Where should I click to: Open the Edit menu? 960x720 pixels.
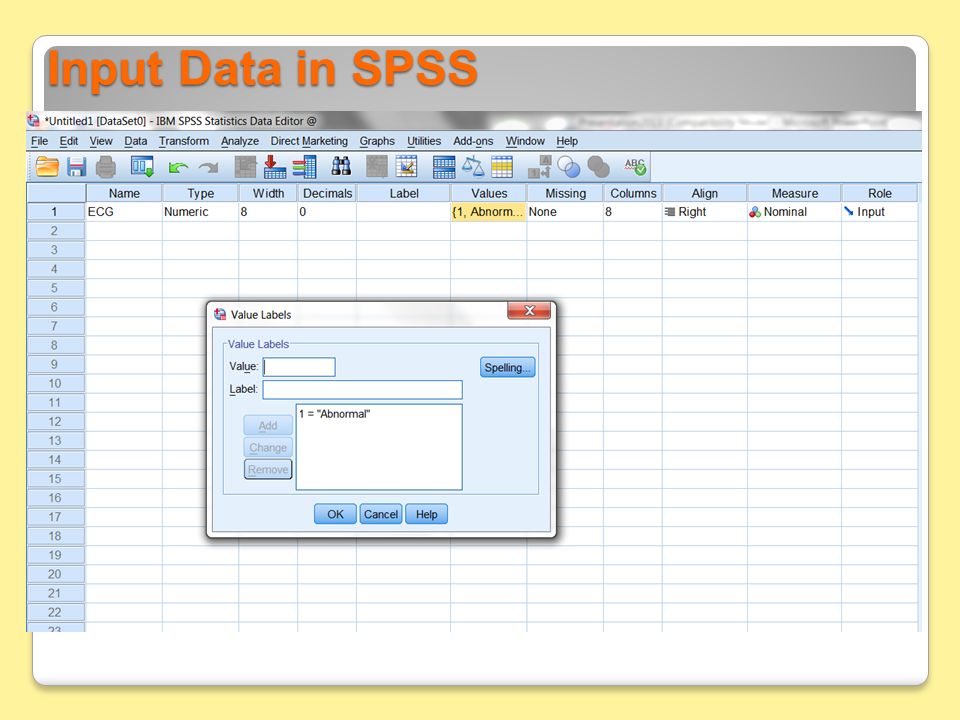[x=69, y=141]
